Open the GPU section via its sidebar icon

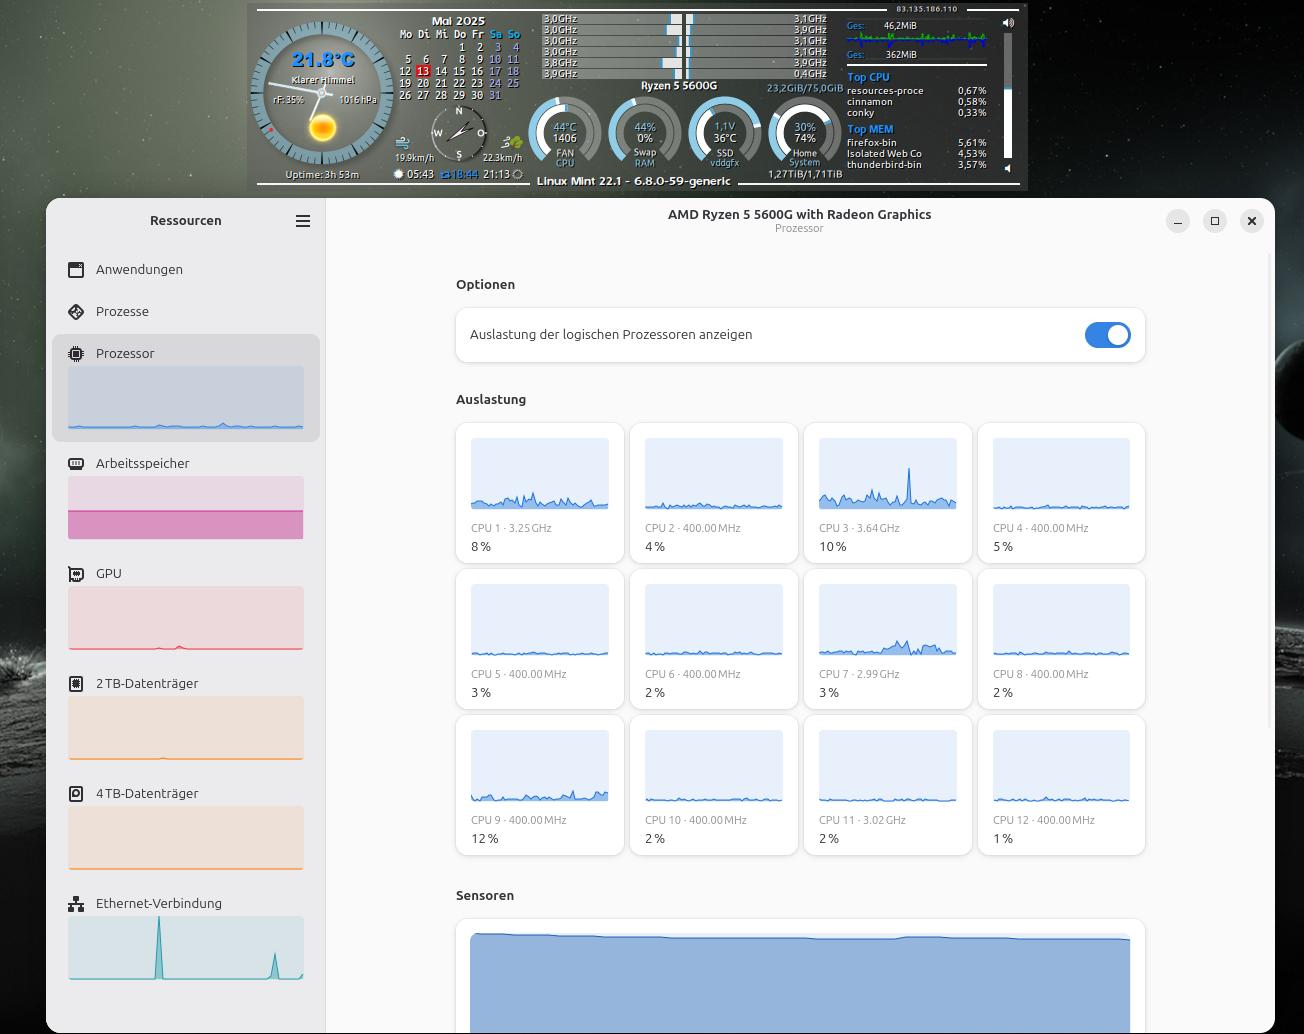coord(76,573)
